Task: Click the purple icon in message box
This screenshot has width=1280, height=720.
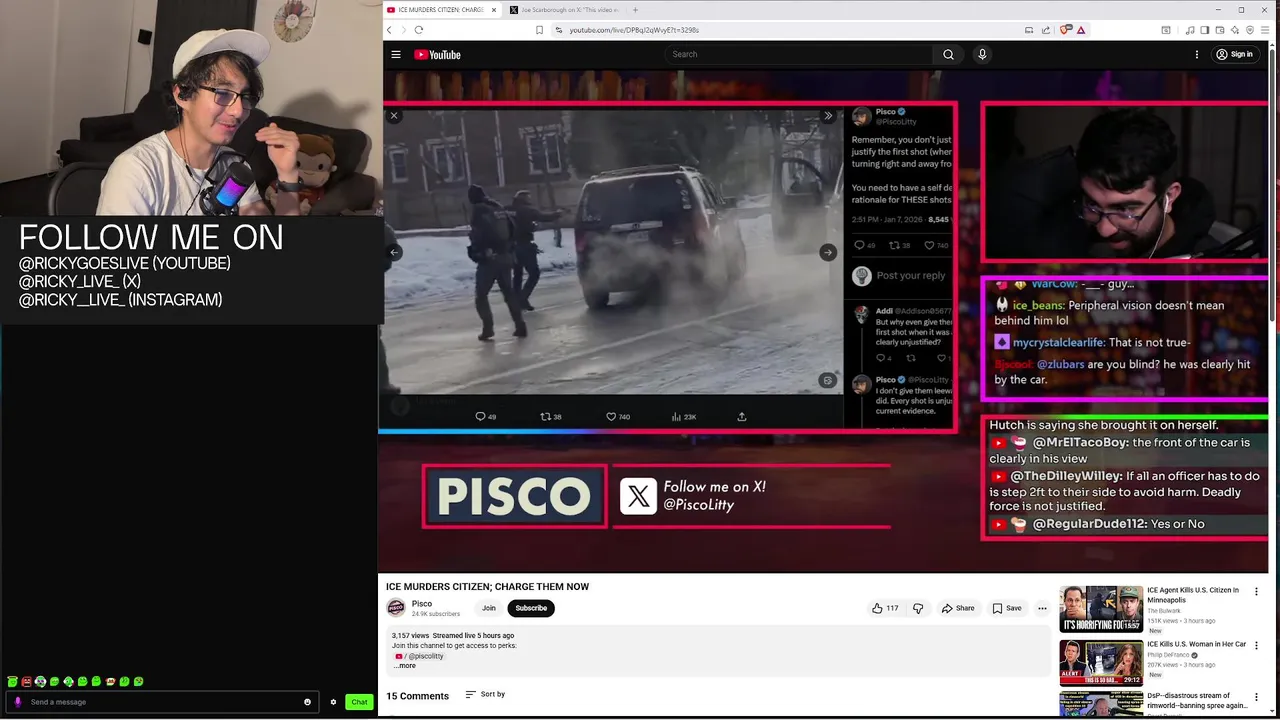Action: click(x=18, y=702)
